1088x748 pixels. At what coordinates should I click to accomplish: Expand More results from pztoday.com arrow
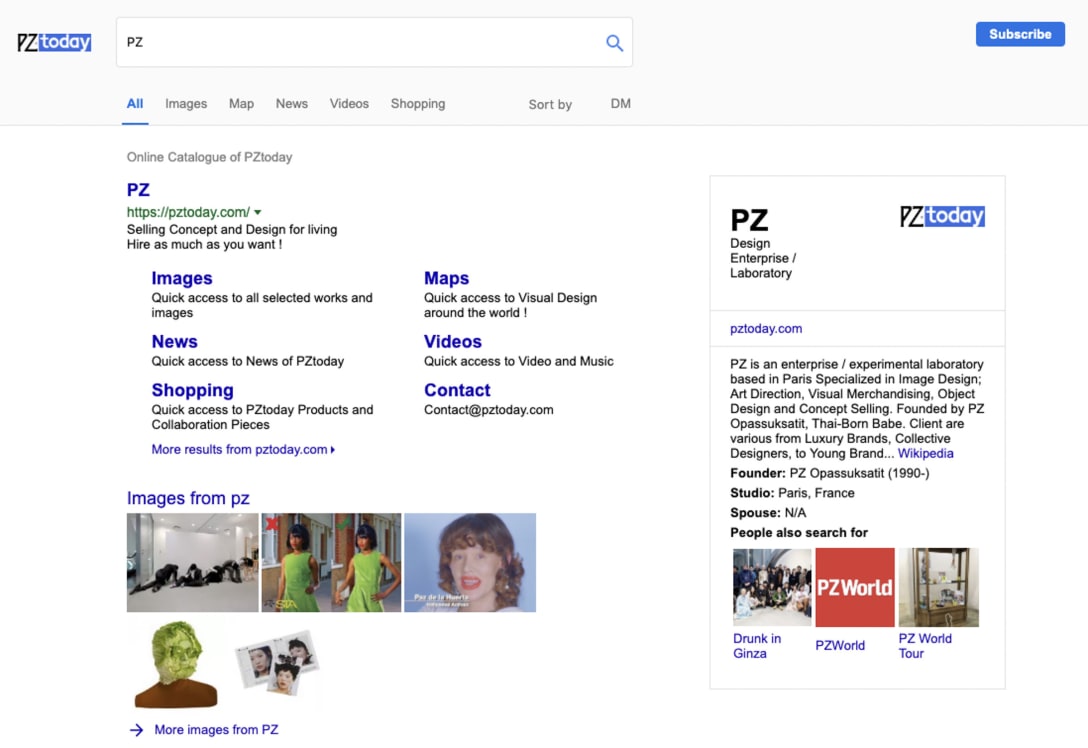pos(333,450)
